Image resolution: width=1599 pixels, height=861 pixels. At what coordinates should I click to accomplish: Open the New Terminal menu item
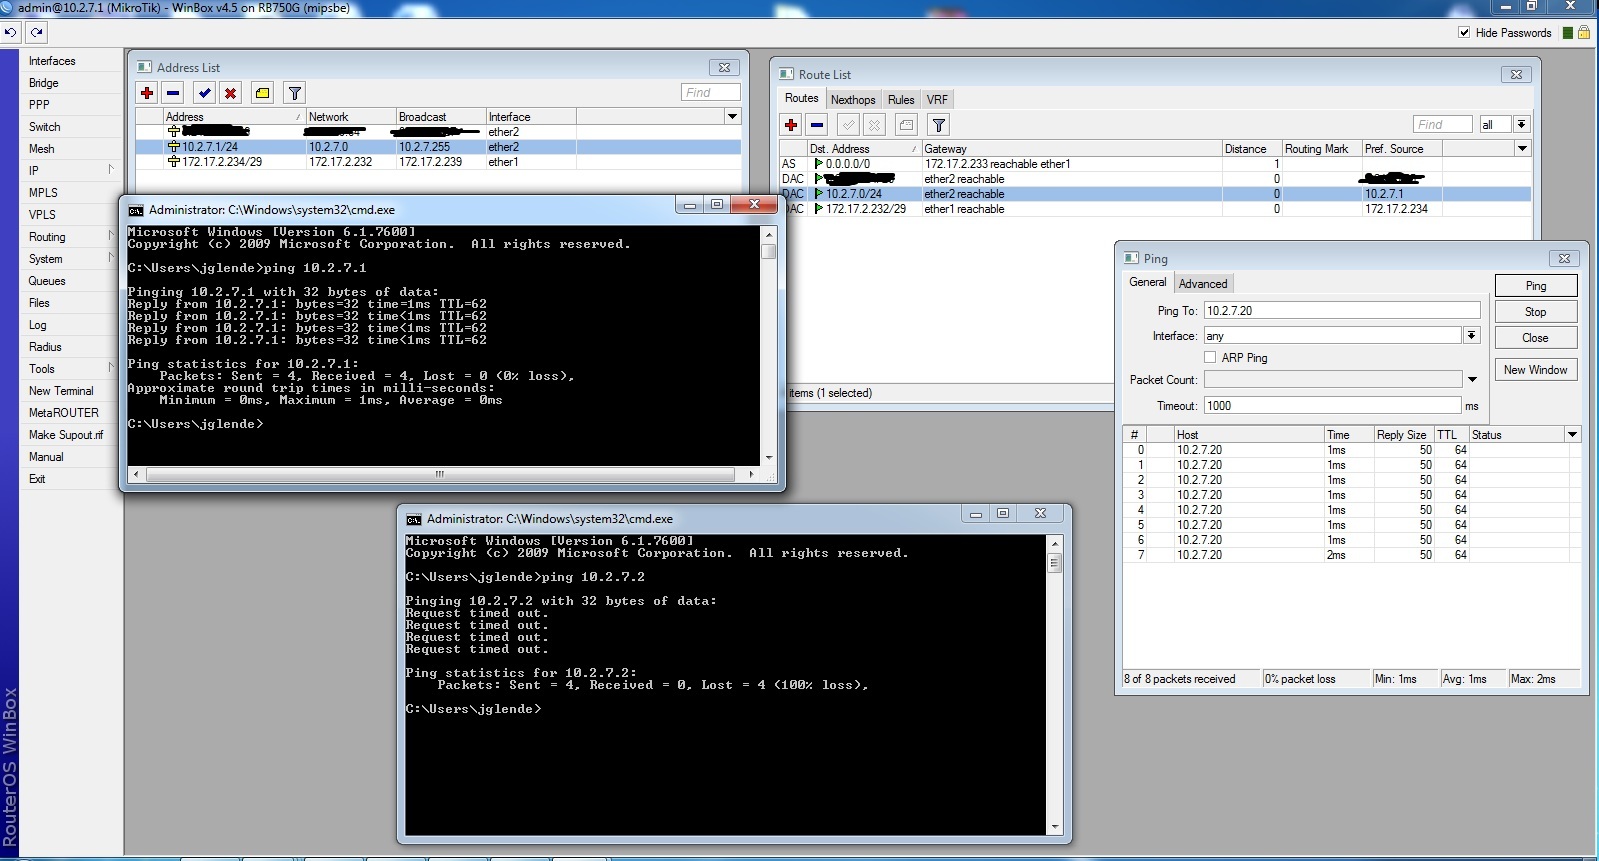click(61, 391)
